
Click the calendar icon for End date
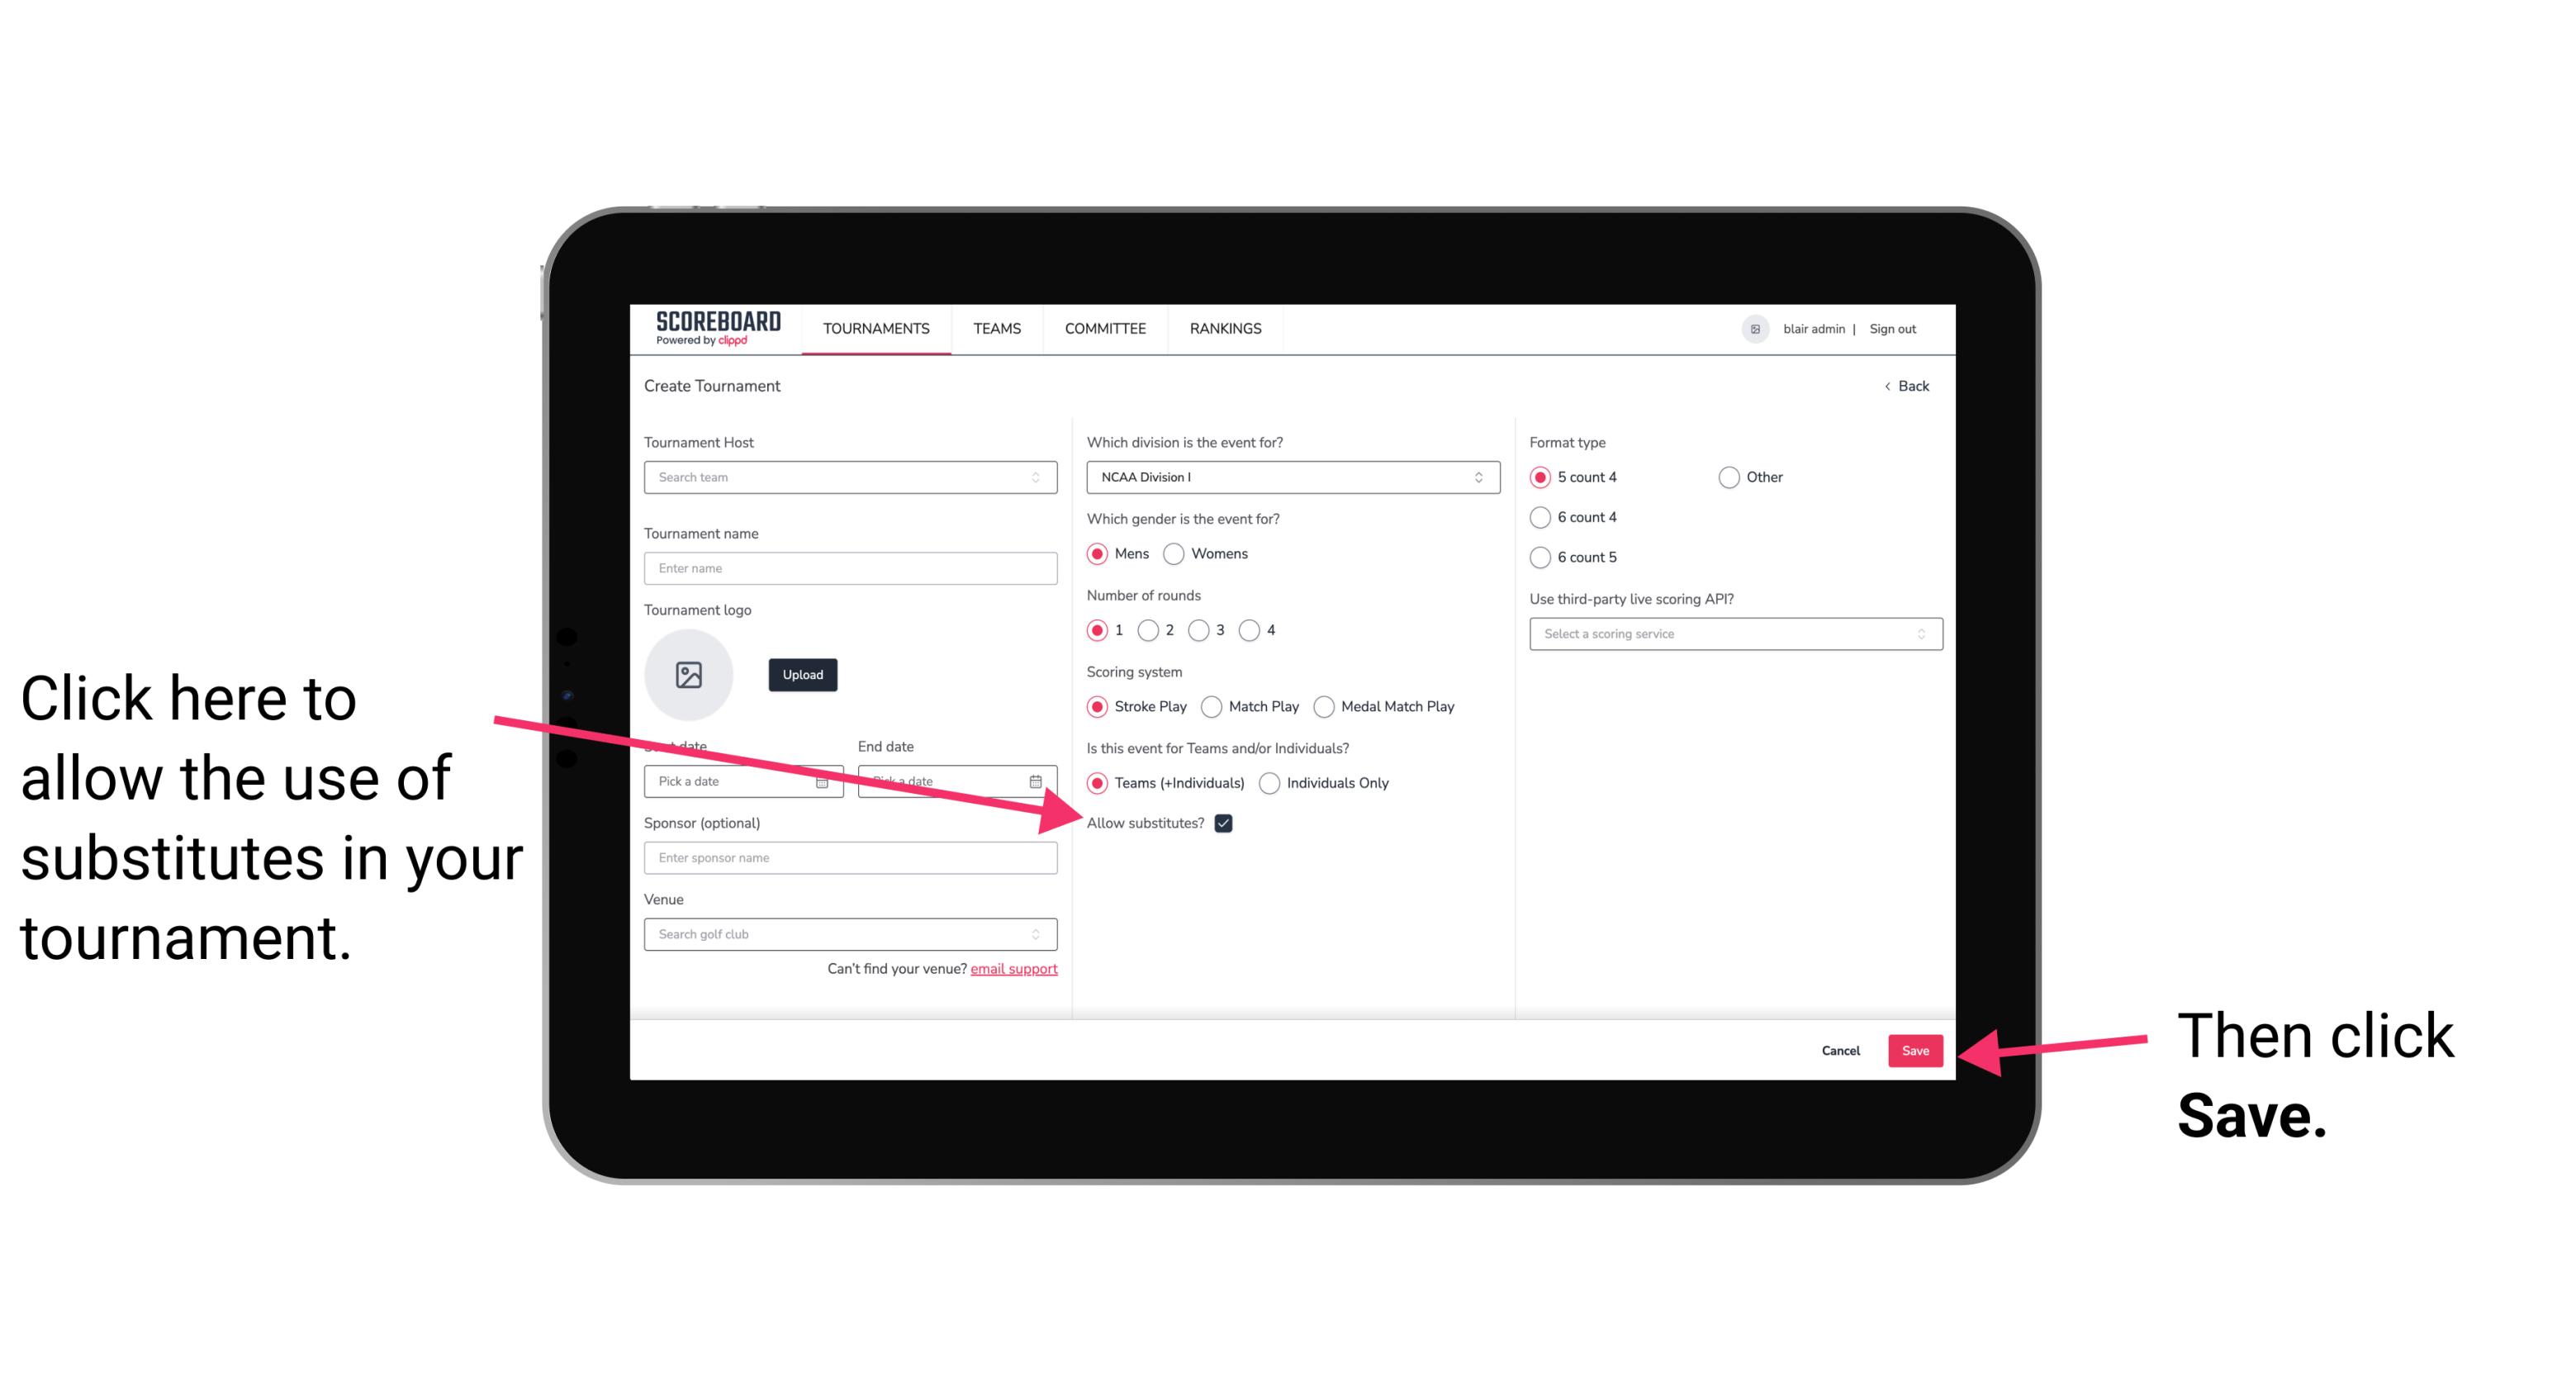click(x=1041, y=781)
